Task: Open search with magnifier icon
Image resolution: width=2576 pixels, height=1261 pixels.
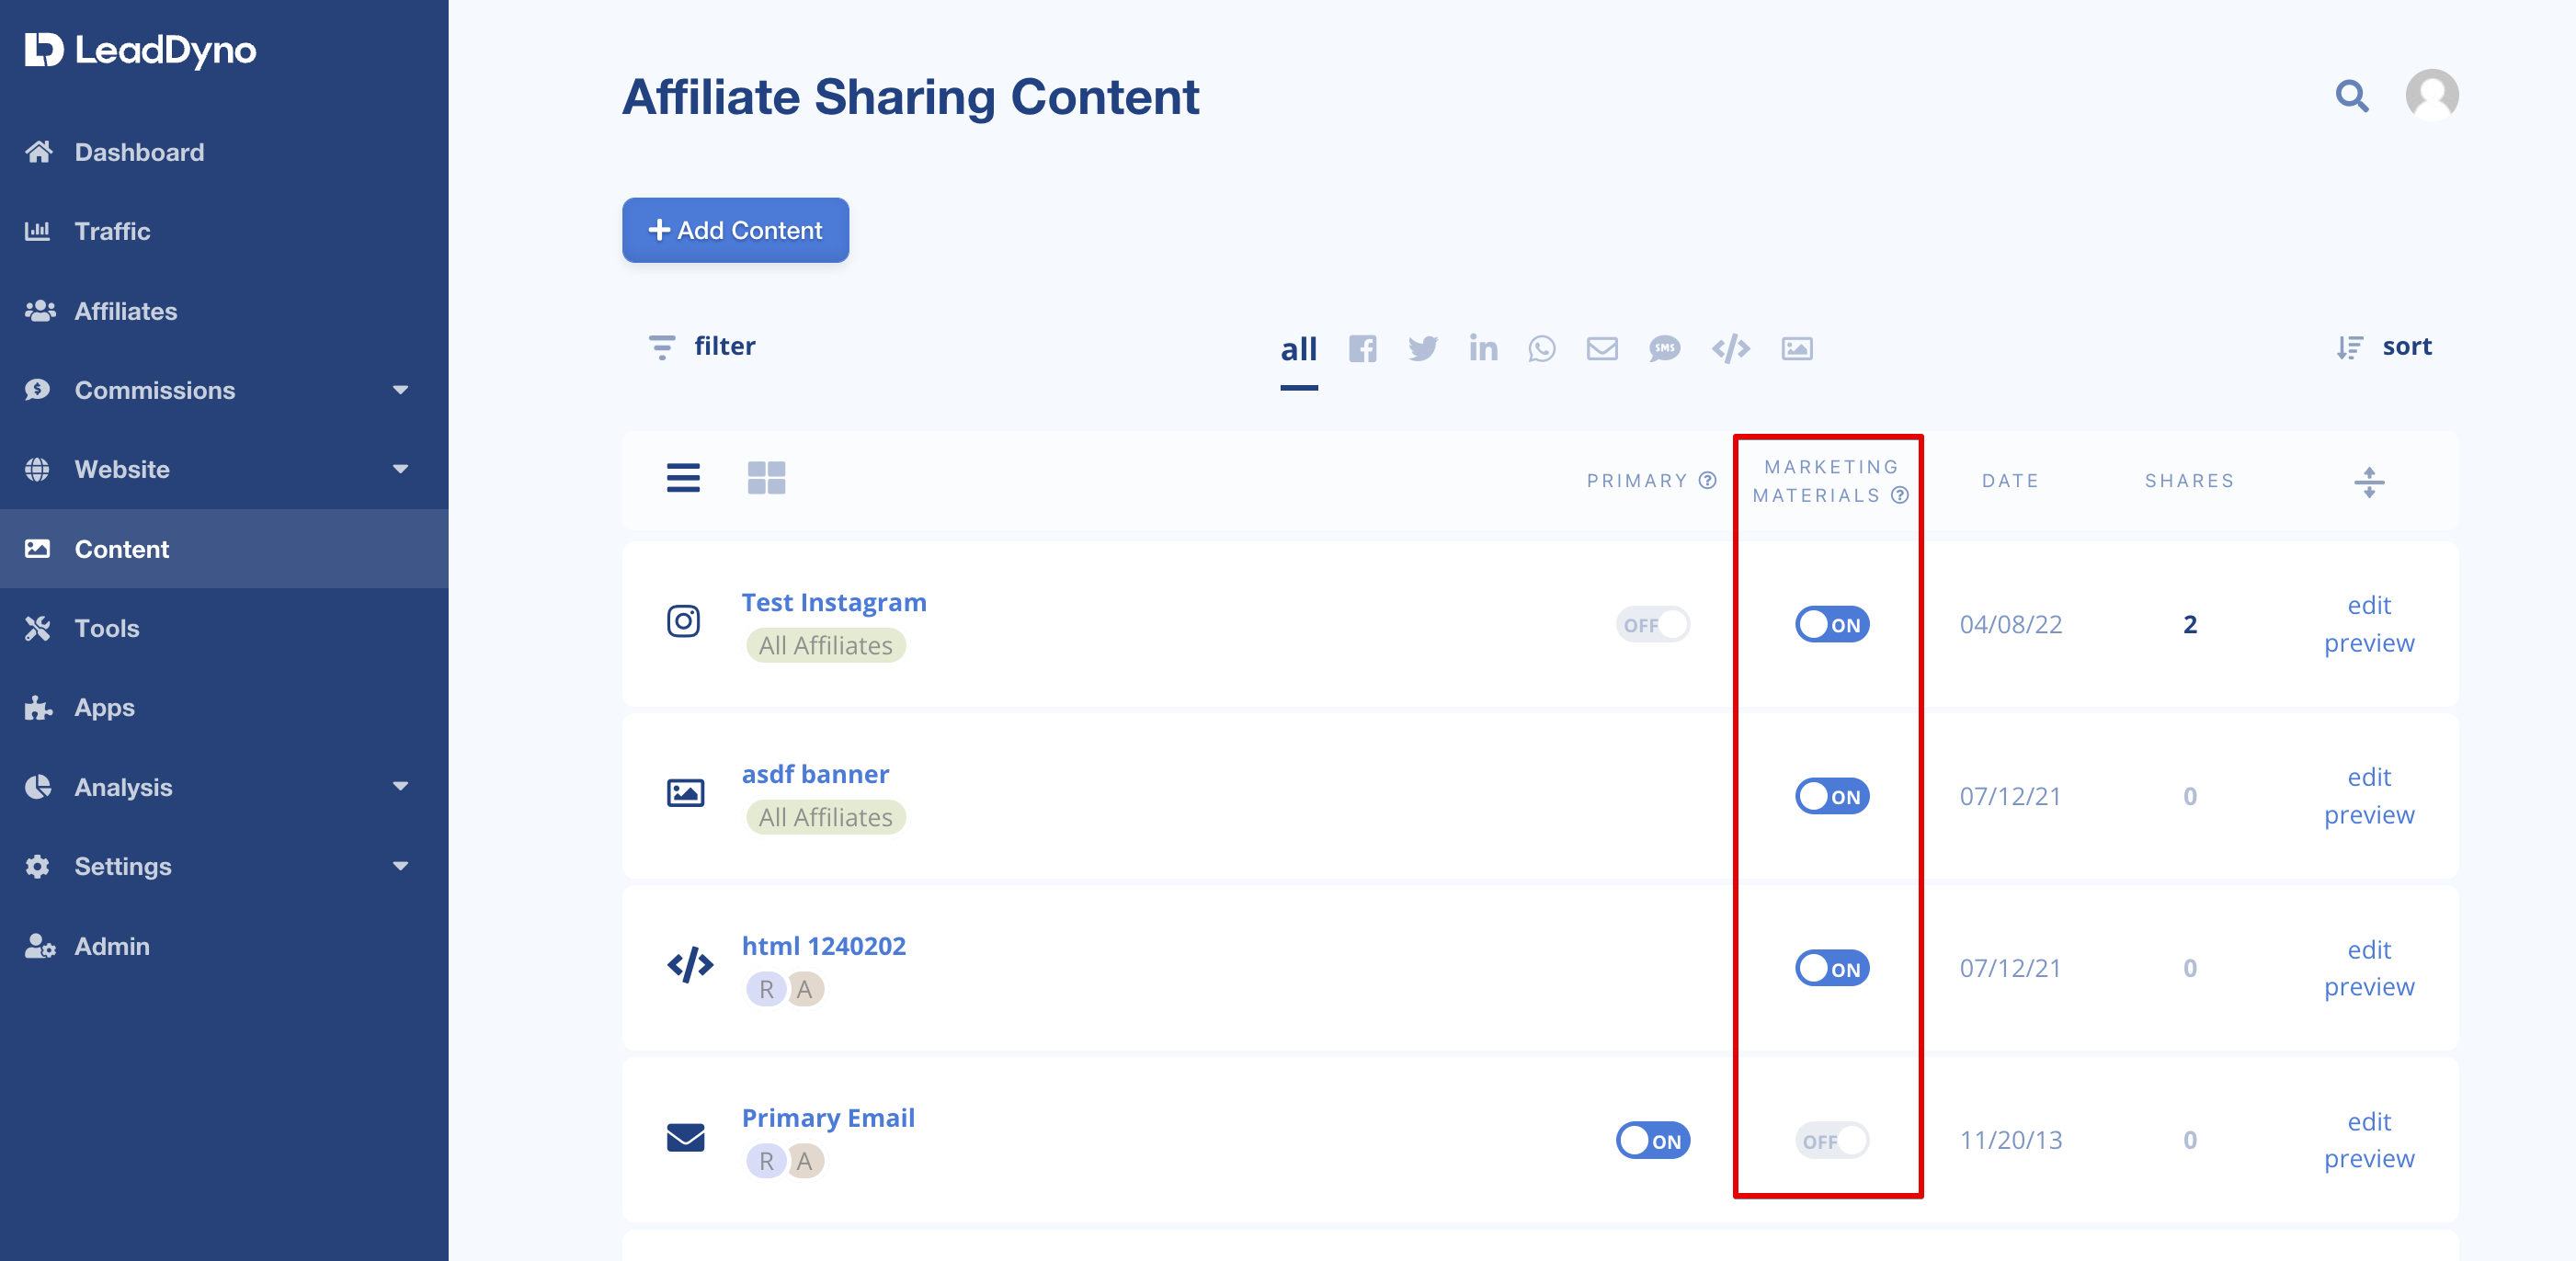Action: 2351,96
